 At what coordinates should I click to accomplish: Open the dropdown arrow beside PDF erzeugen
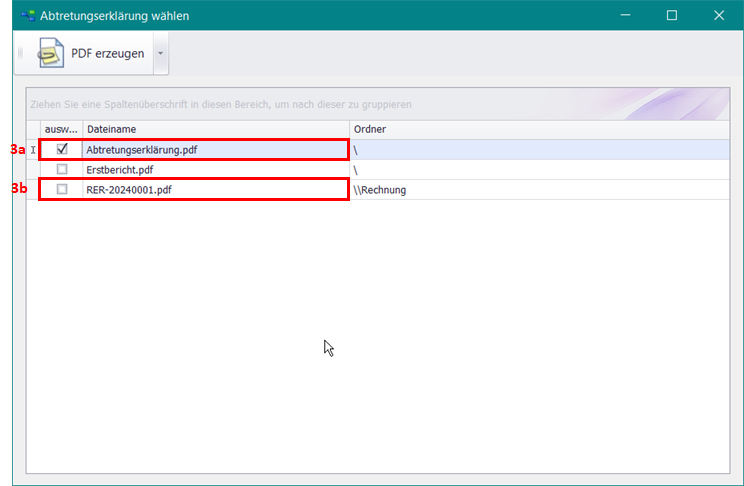tap(160, 53)
